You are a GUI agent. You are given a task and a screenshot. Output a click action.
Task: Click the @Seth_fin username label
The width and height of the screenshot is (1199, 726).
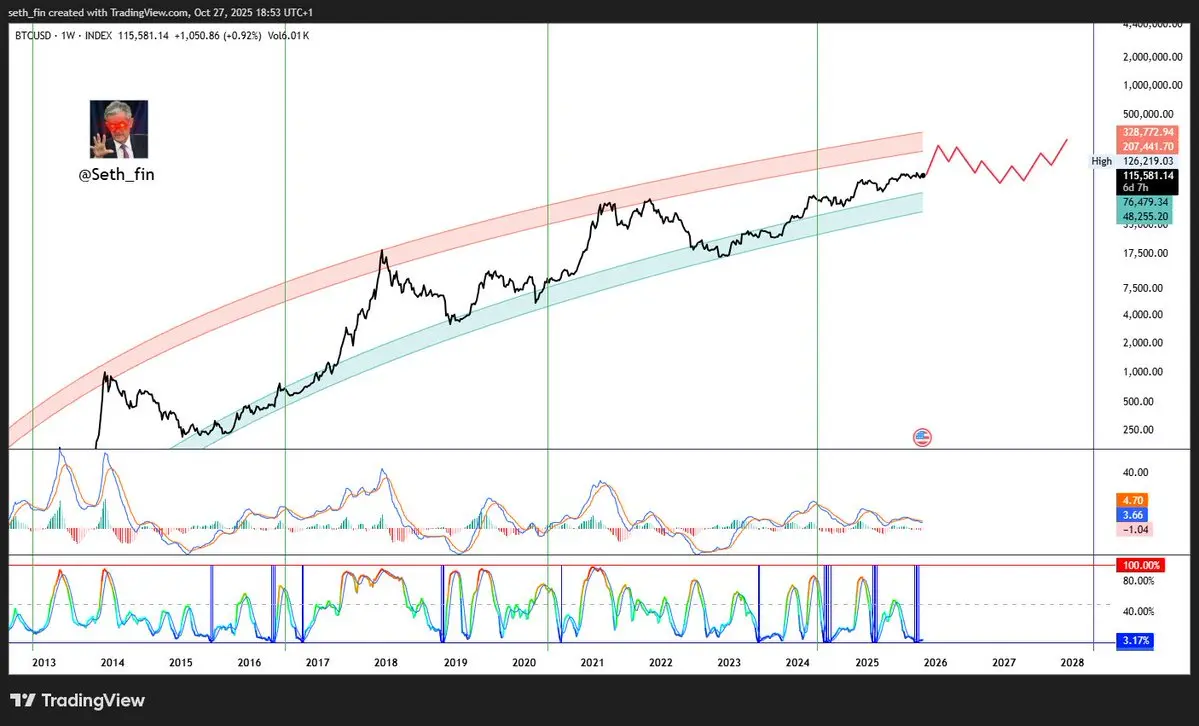[116, 174]
